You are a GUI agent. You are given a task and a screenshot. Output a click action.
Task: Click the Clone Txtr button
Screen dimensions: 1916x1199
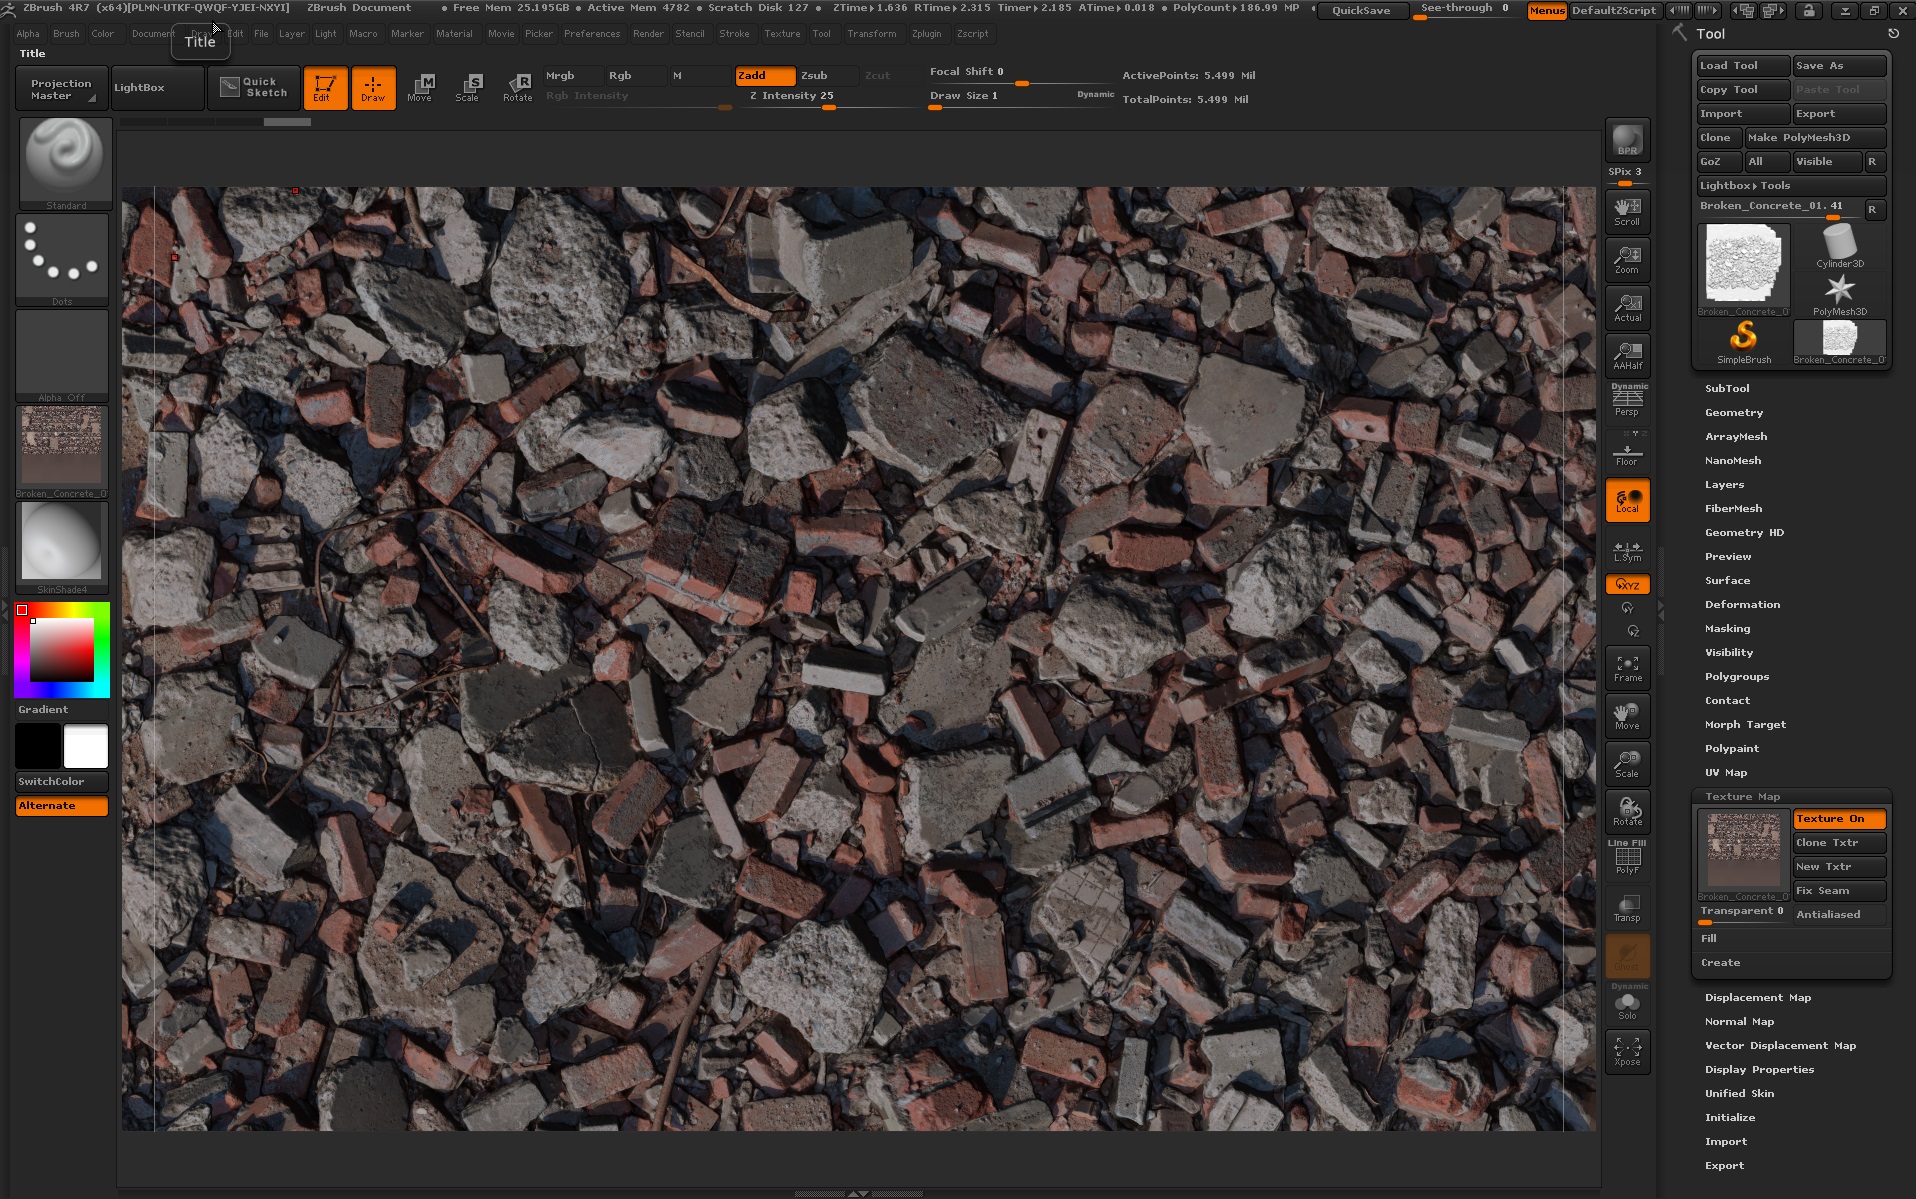(1839, 843)
